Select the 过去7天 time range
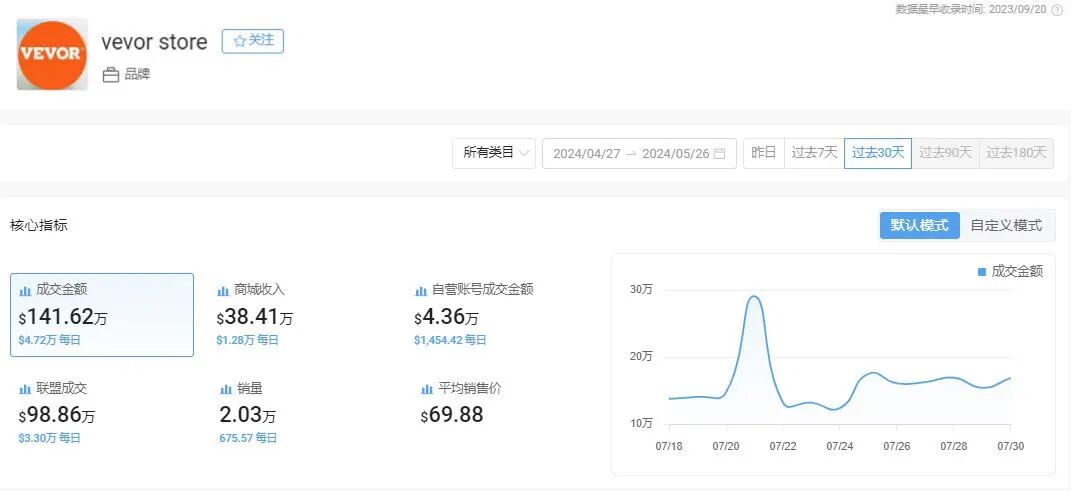 tap(814, 153)
